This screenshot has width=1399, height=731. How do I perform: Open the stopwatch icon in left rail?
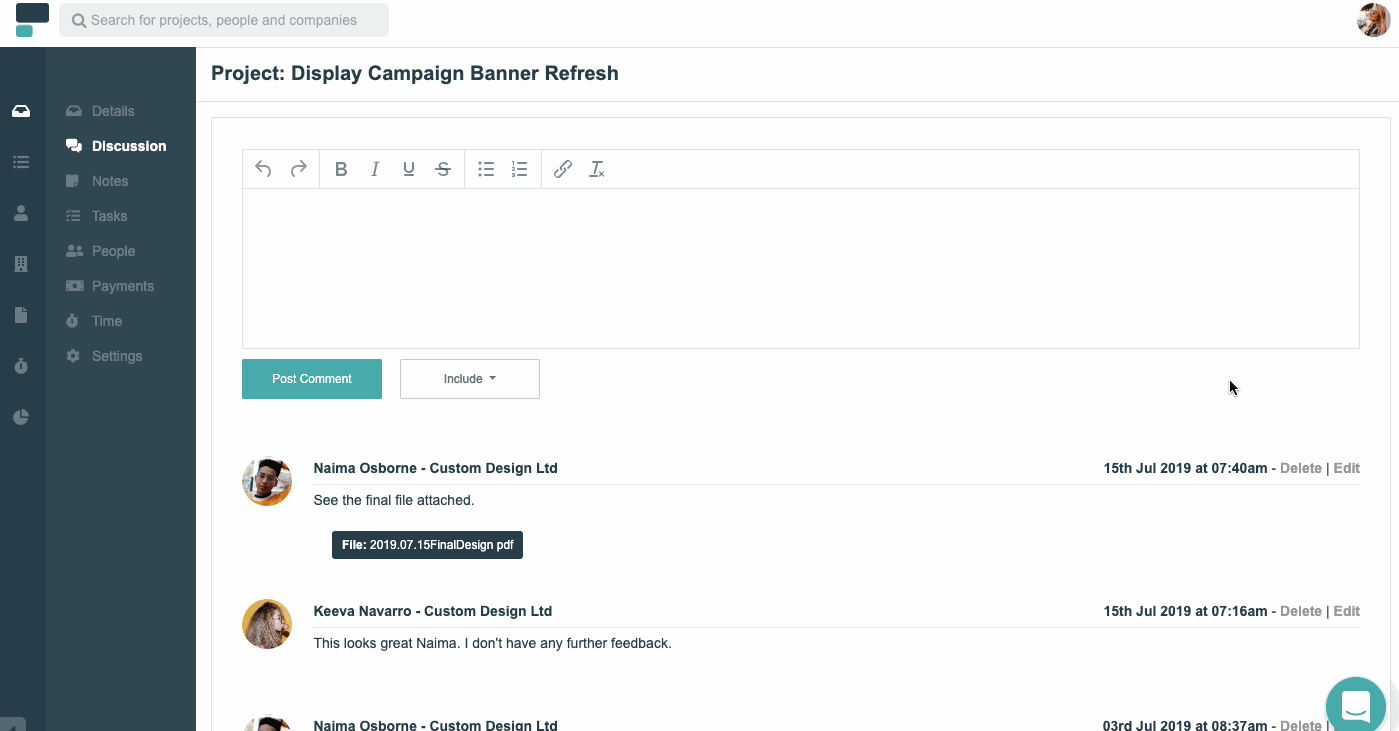(21, 366)
